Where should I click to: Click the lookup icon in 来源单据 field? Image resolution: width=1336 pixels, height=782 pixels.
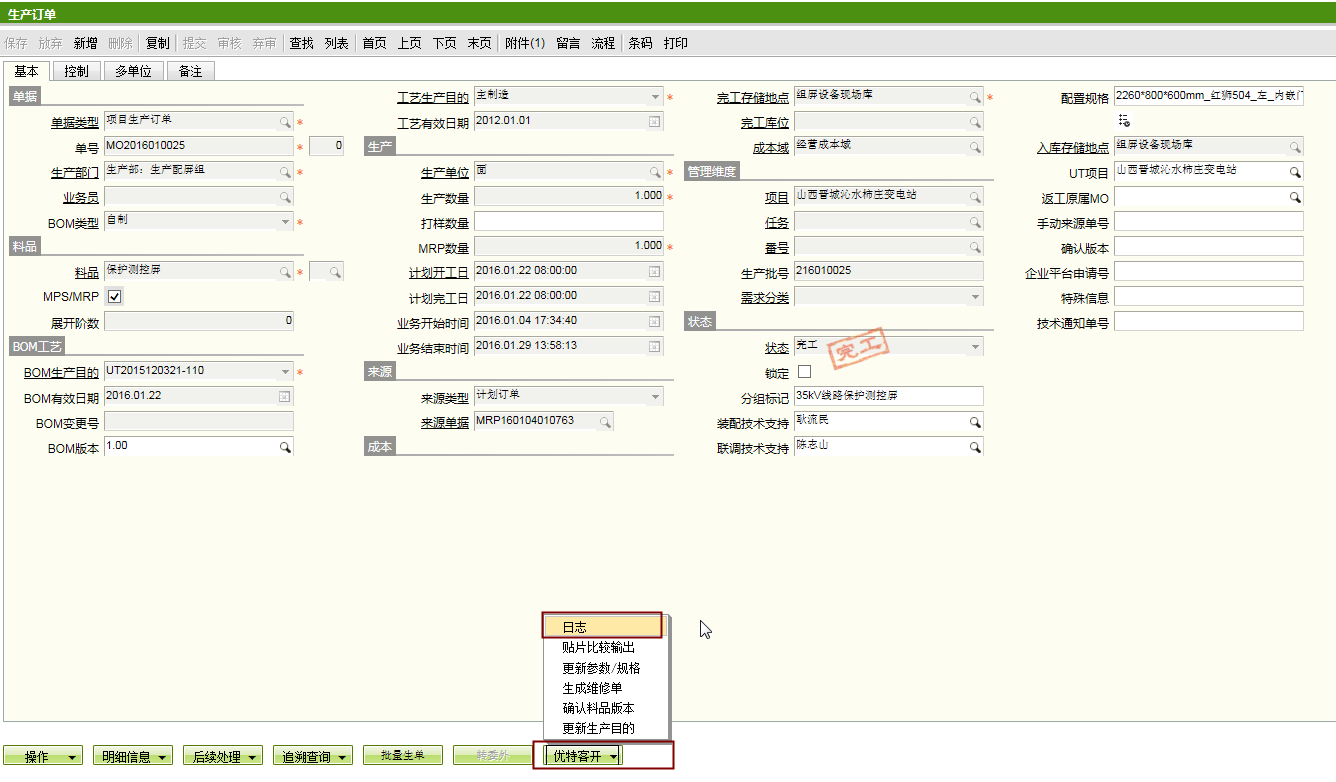coord(605,422)
